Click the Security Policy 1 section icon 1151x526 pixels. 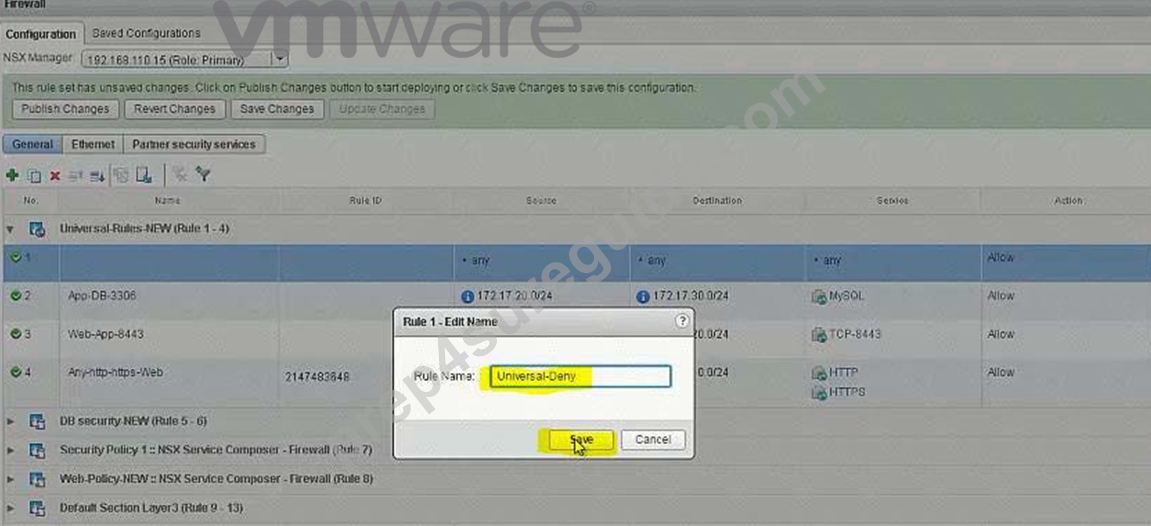pos(37,450)
